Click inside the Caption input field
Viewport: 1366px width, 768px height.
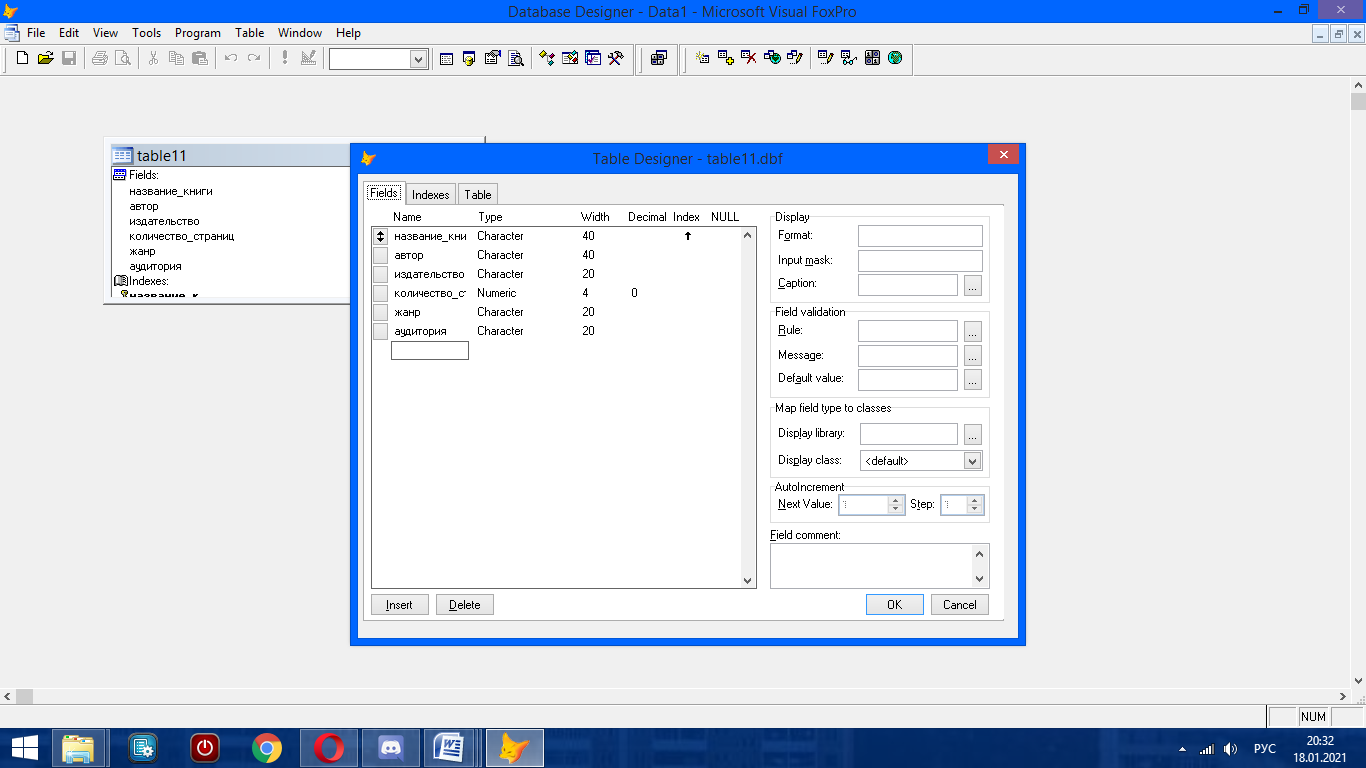click(x=907, y=285)
